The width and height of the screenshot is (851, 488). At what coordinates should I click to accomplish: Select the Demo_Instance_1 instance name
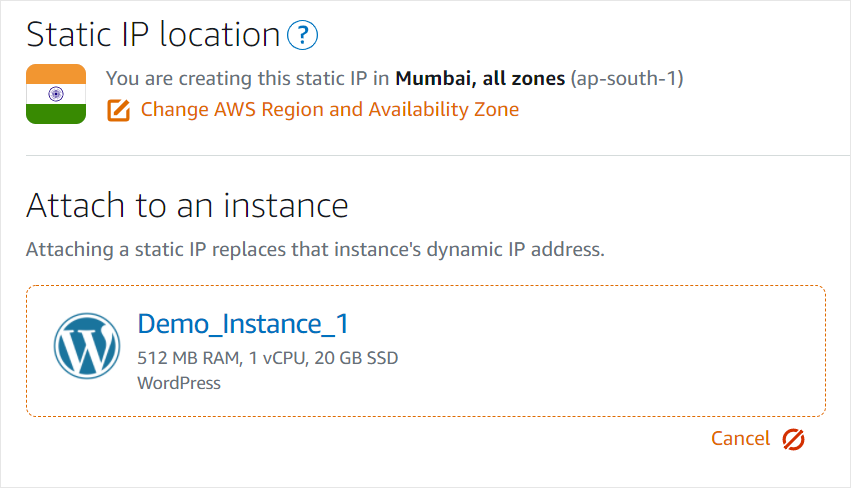coord(243,324)
